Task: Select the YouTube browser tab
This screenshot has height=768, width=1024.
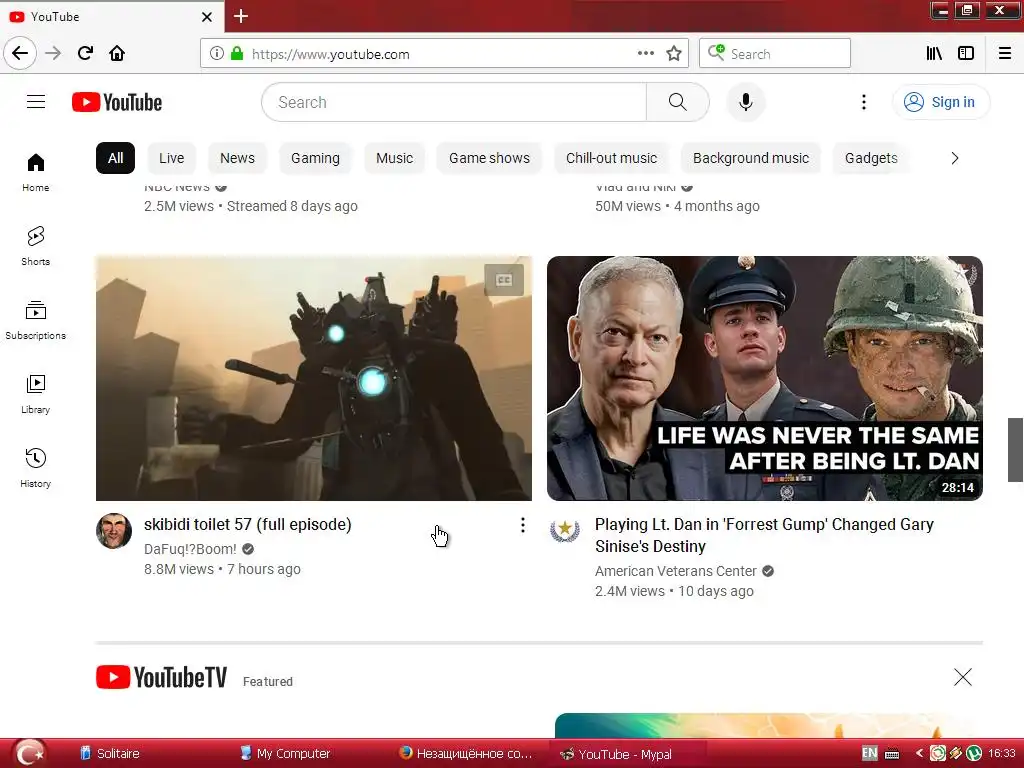Action: coord(111,17)
